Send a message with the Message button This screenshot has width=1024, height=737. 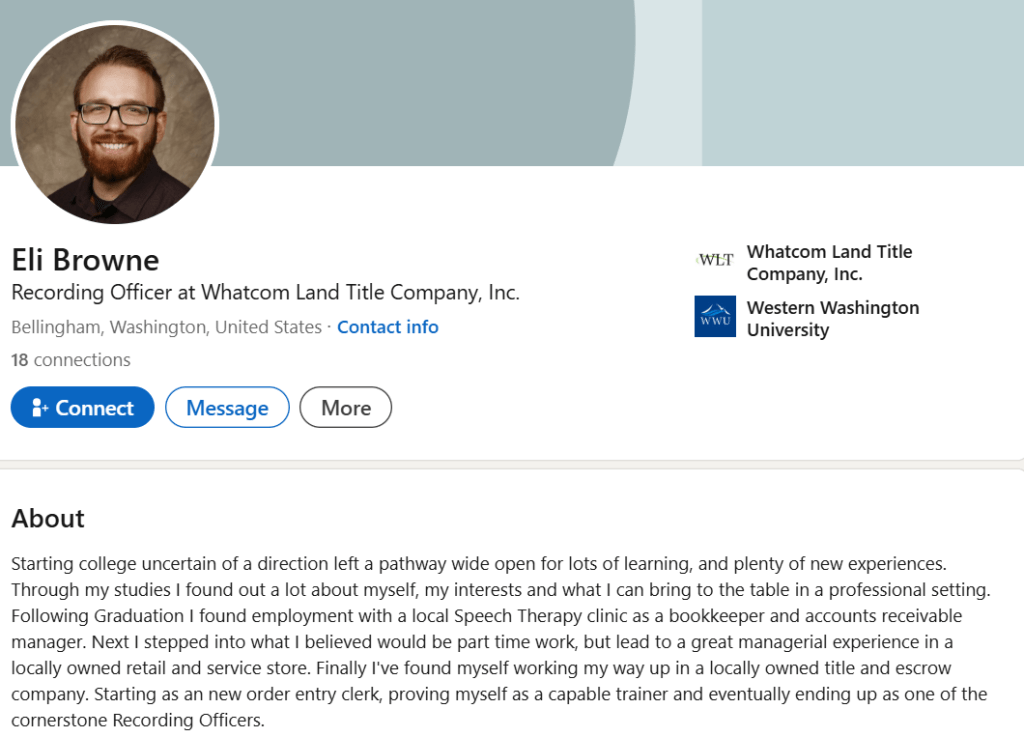click(x=227, y=408)
